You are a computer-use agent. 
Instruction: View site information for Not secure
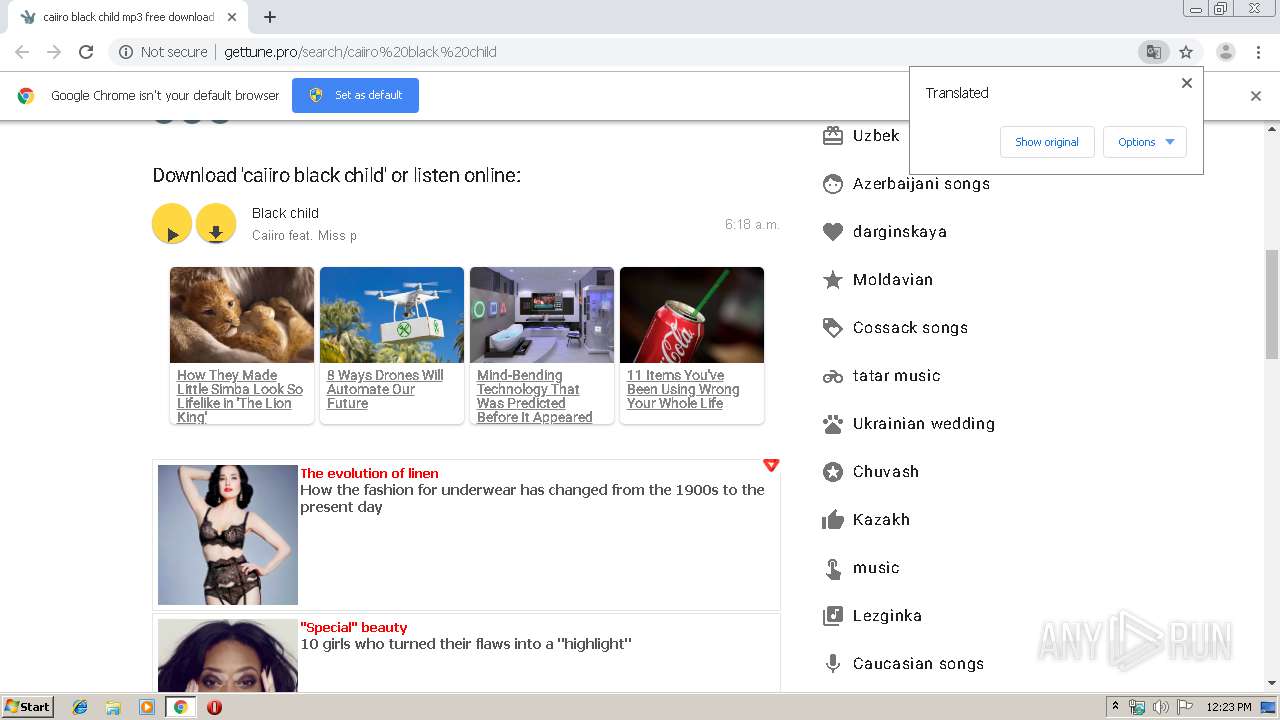click(x=163, y=52)
